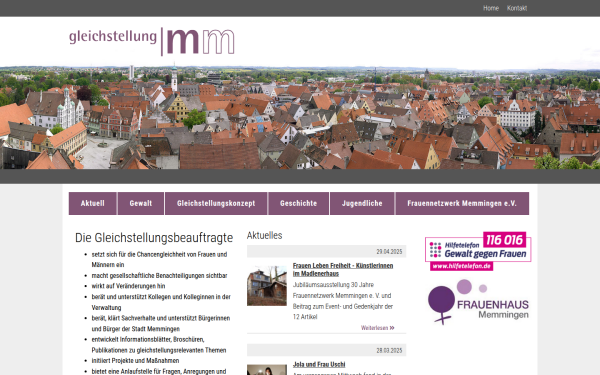Open the Frauenhaus Memmingen logo link
Screen dimensions: 600x375
(478, 302)
